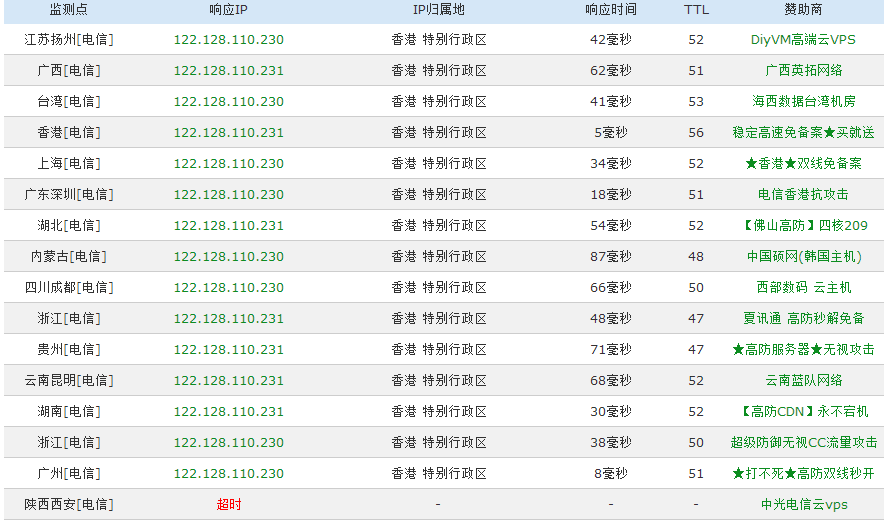The width and height of the screenshot is (889, 523).
Task: Open the DiyVM高端云VPS sponsor link
Action: coord(803,40)
